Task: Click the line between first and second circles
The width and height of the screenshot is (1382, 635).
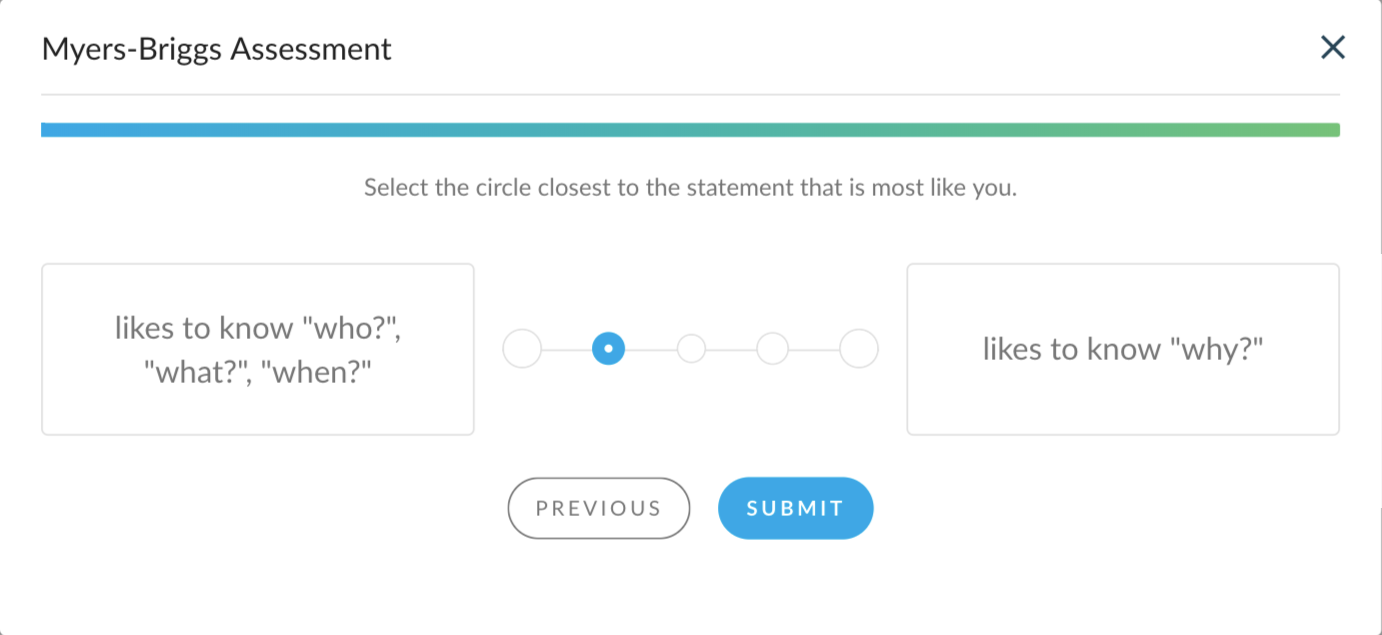Action: [x=566, y=350]
